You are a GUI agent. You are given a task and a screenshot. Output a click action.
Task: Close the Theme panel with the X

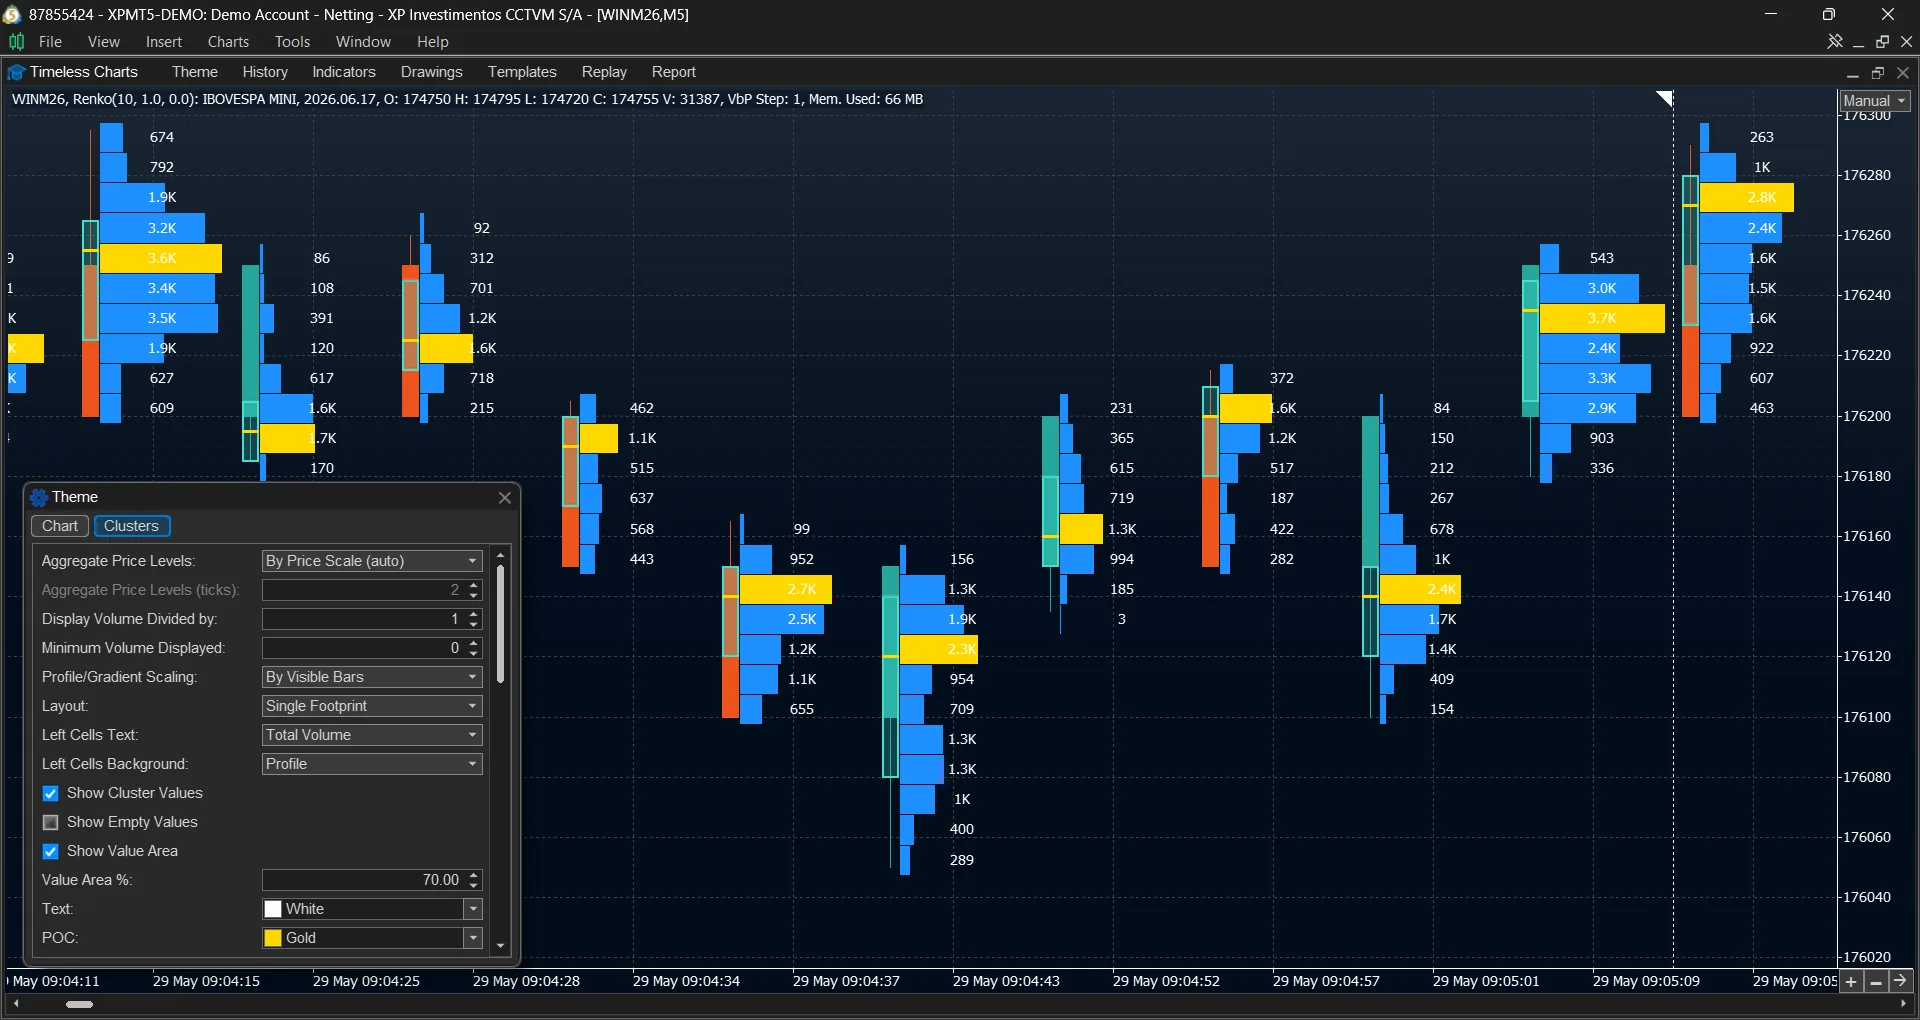point(505,497)
